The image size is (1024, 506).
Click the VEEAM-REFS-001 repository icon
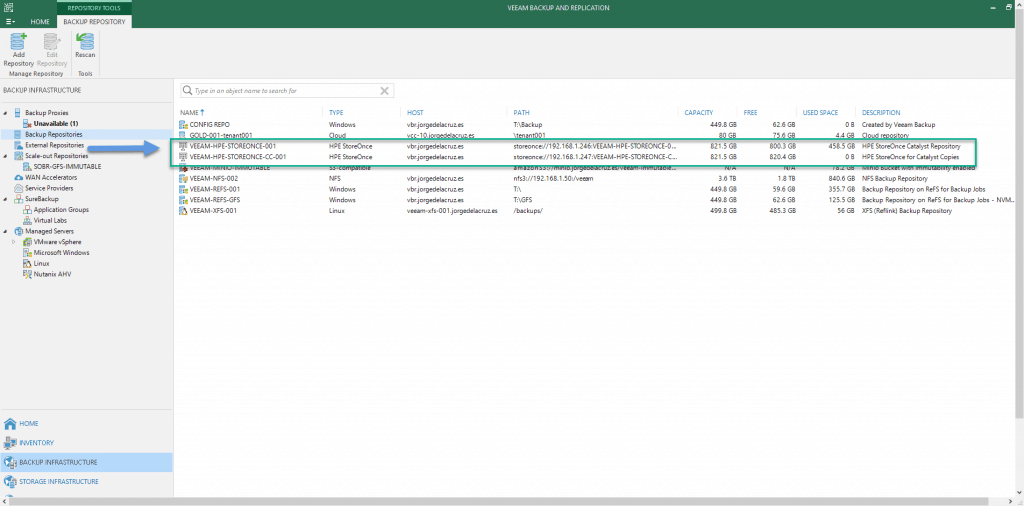click(x=184, y=189)
